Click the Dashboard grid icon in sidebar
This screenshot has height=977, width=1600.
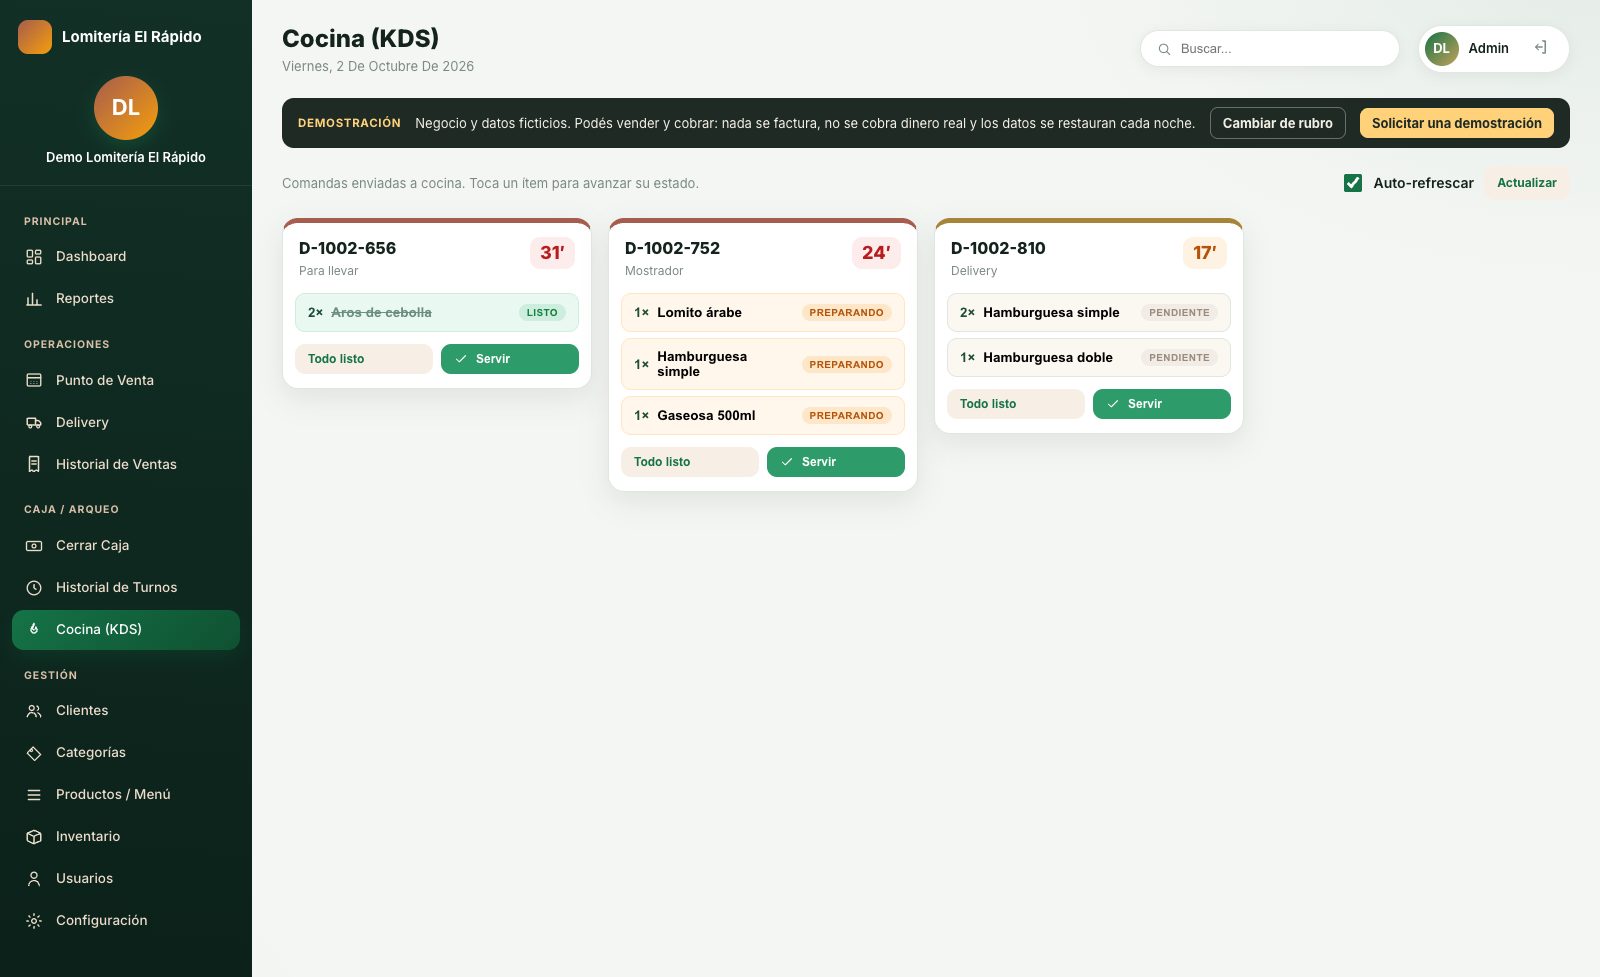(x=34, y=257)
